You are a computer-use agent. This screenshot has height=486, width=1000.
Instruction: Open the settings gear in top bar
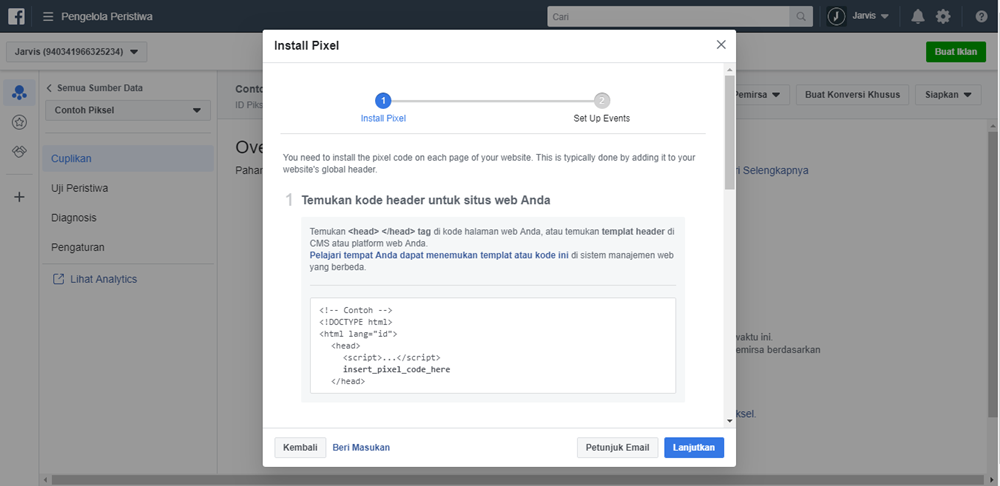tap(943, 17)
